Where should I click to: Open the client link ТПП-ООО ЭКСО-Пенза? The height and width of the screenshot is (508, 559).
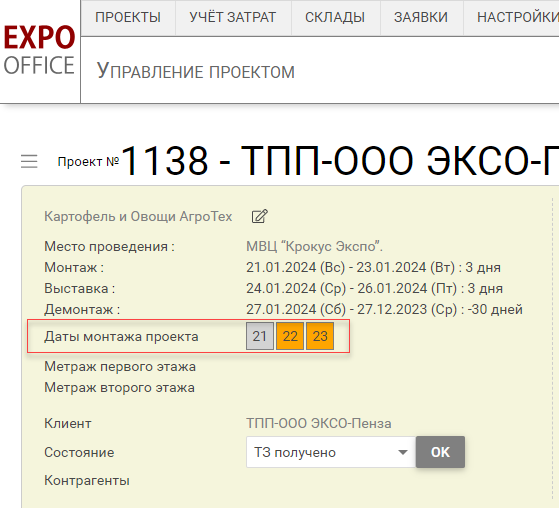(319, 423)
